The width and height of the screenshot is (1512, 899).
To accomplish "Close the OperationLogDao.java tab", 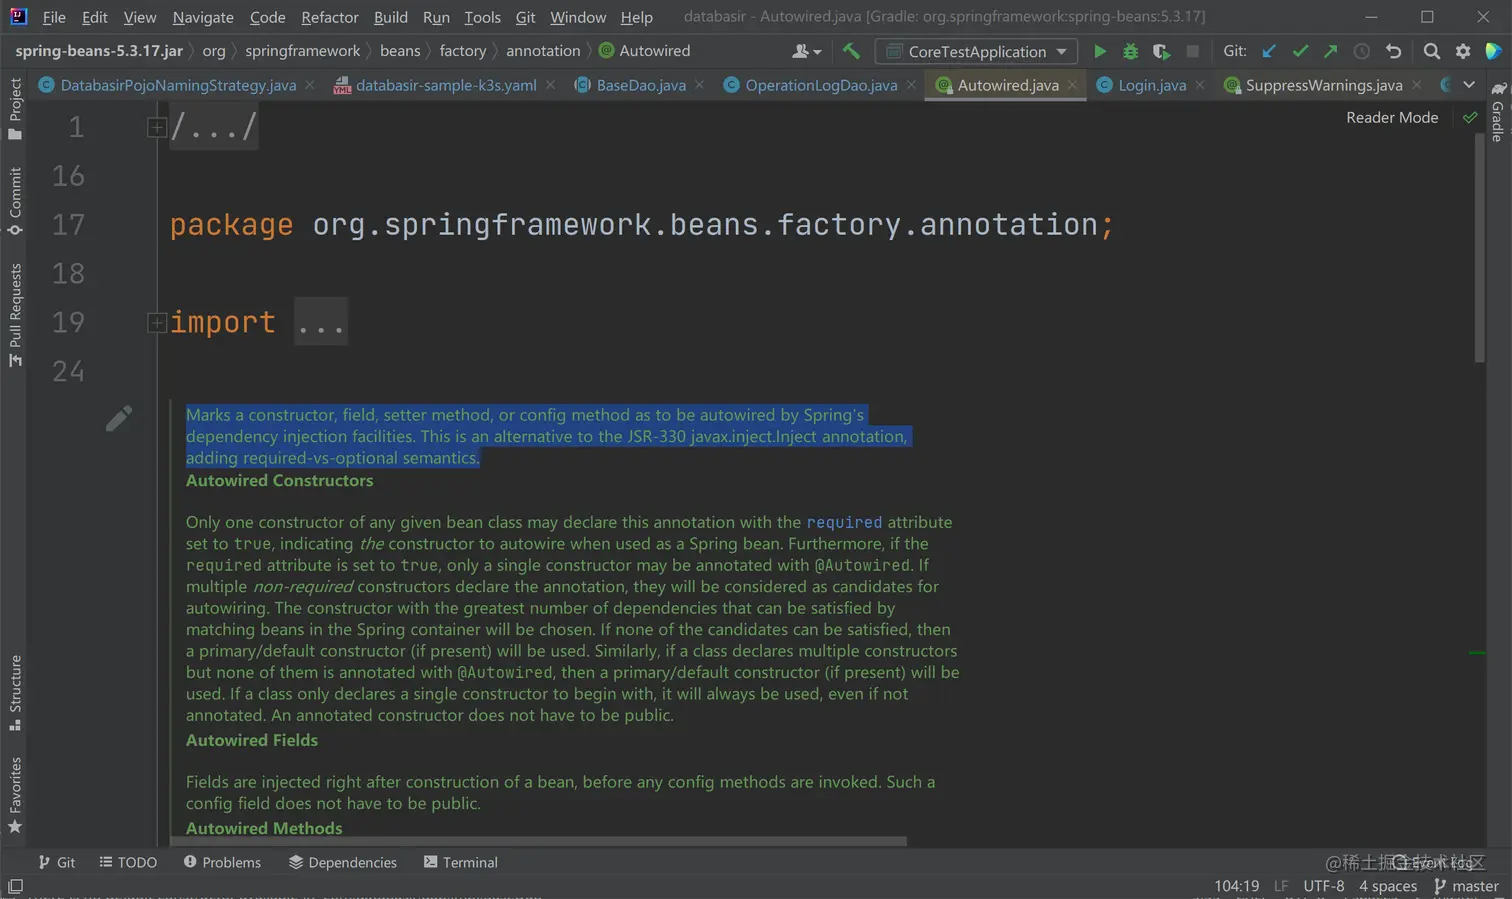I will click(911, 85).
